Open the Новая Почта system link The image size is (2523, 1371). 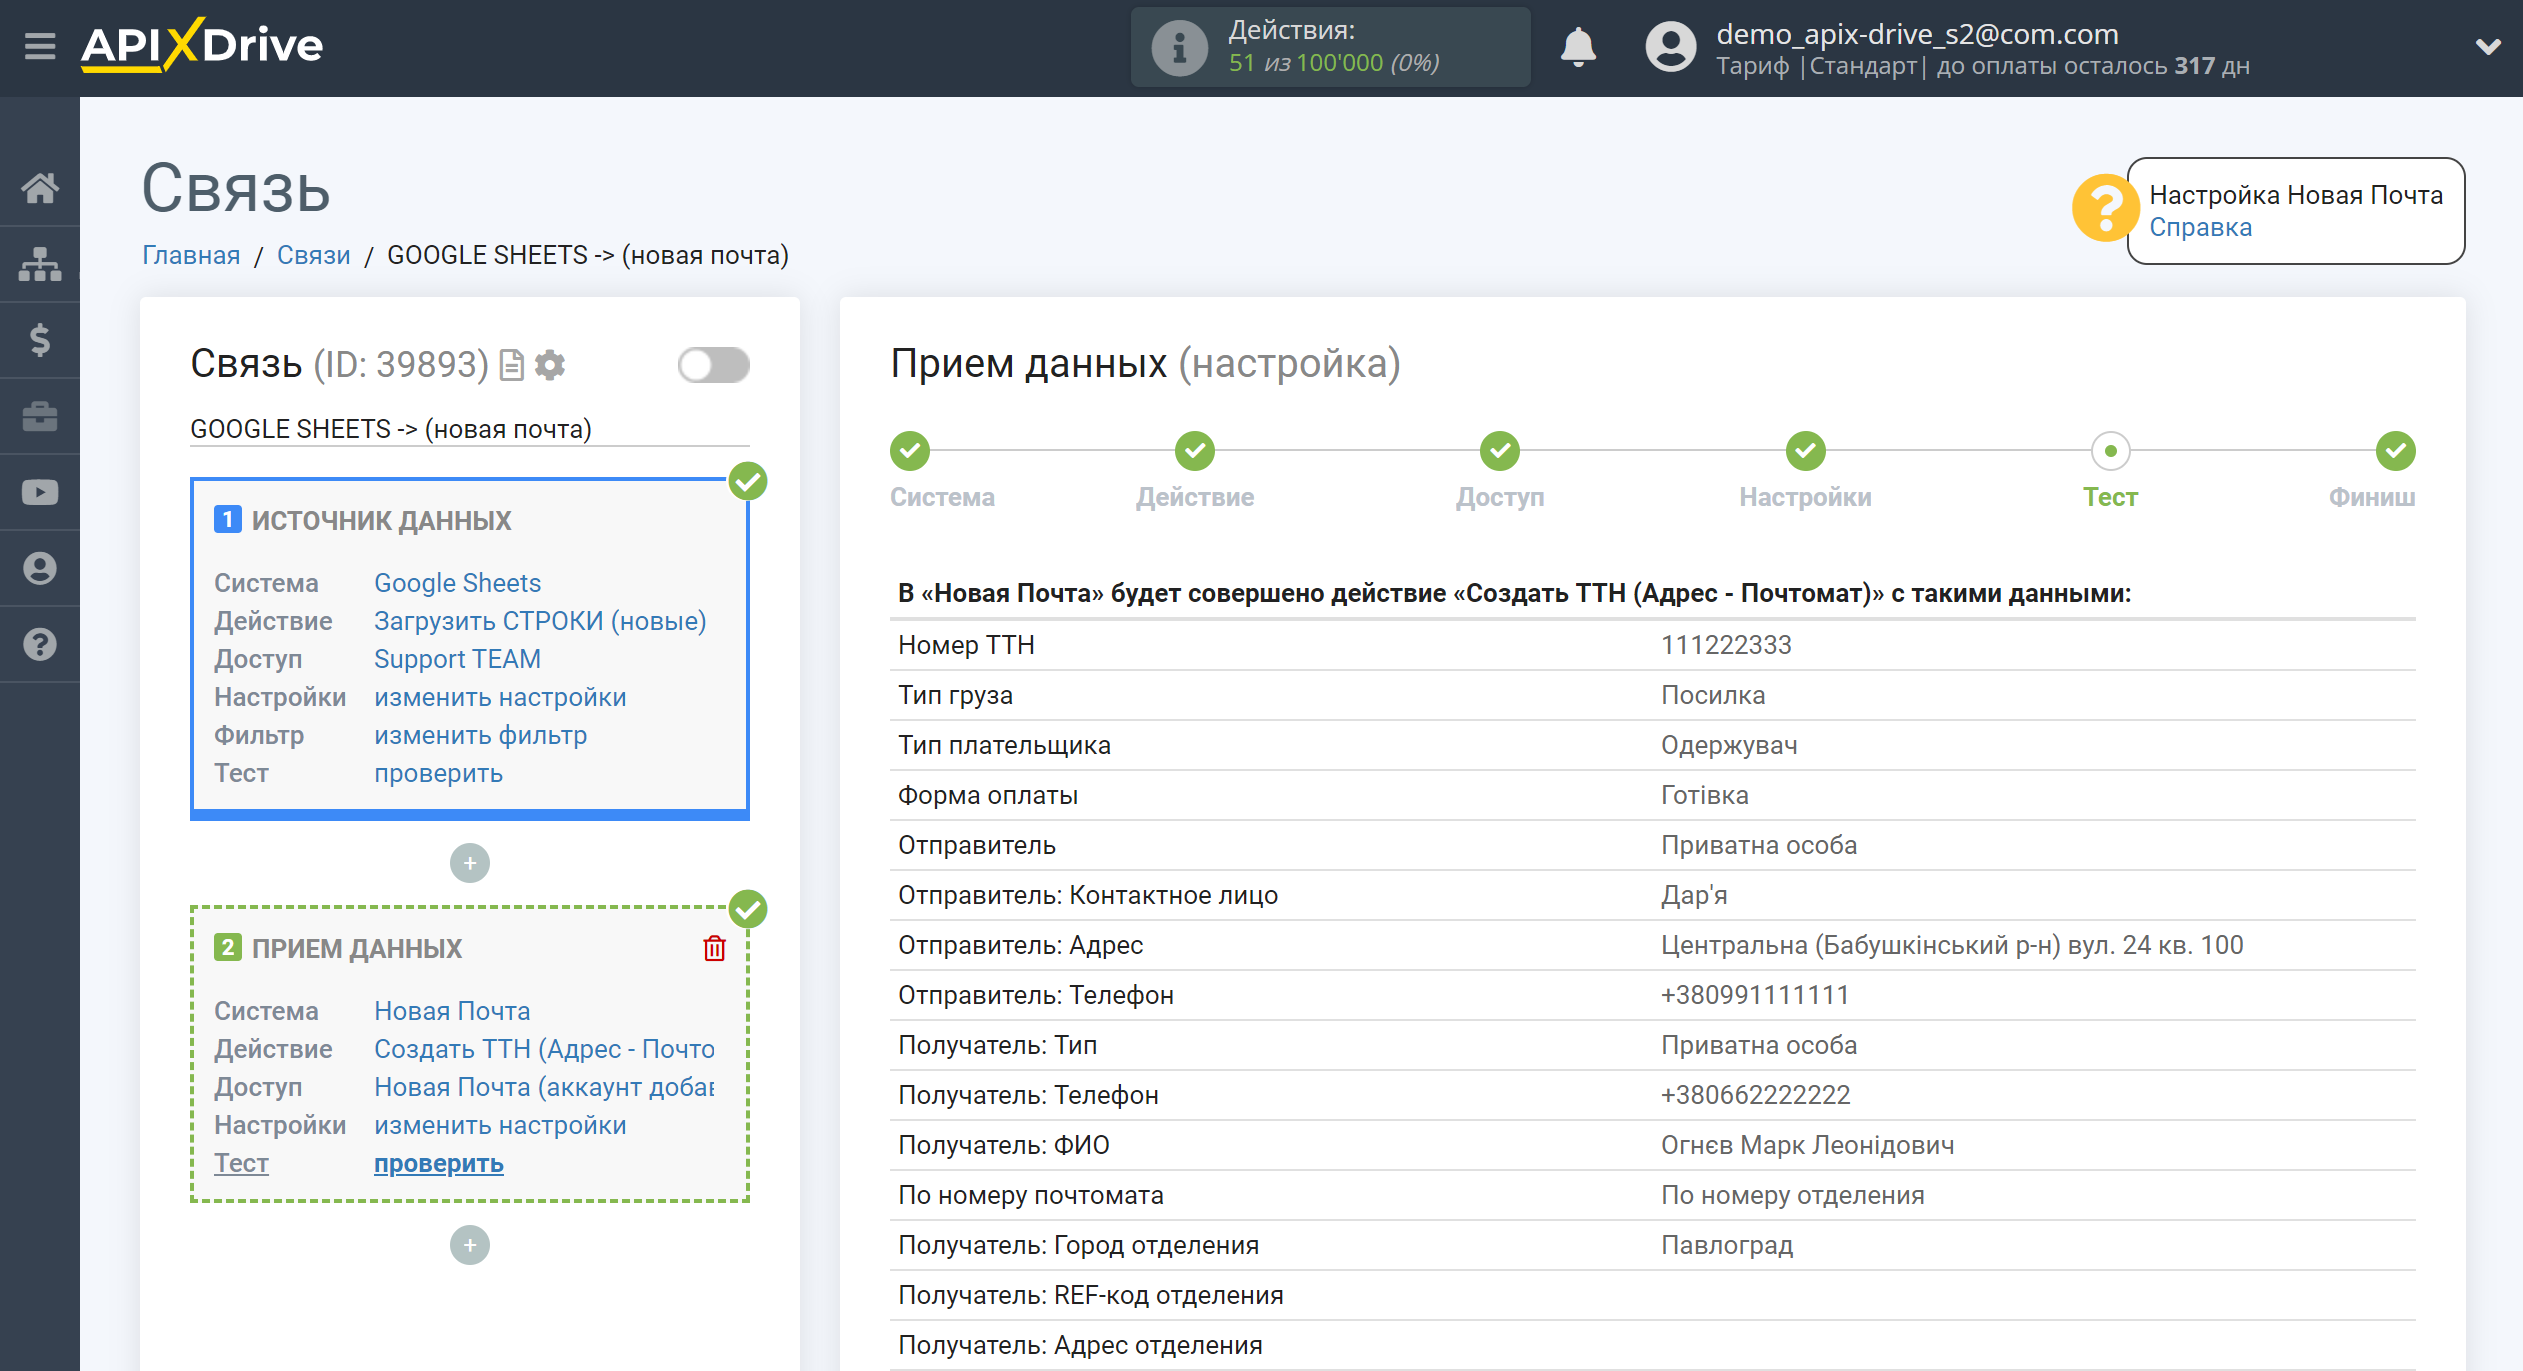coord(452,1011)
